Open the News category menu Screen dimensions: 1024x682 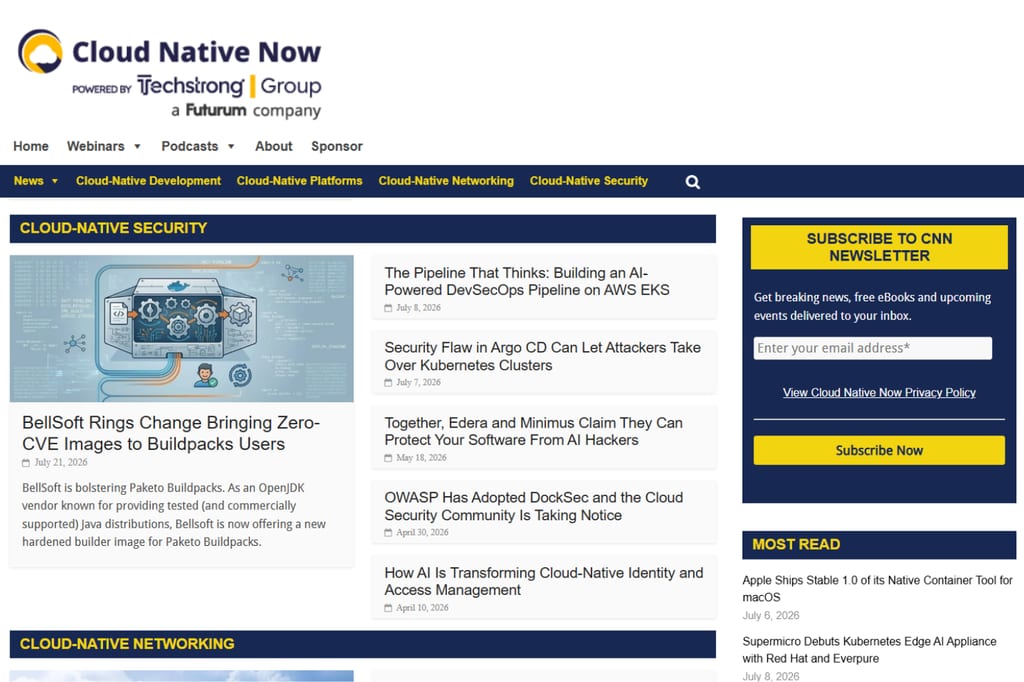click(x=29, y=181)
